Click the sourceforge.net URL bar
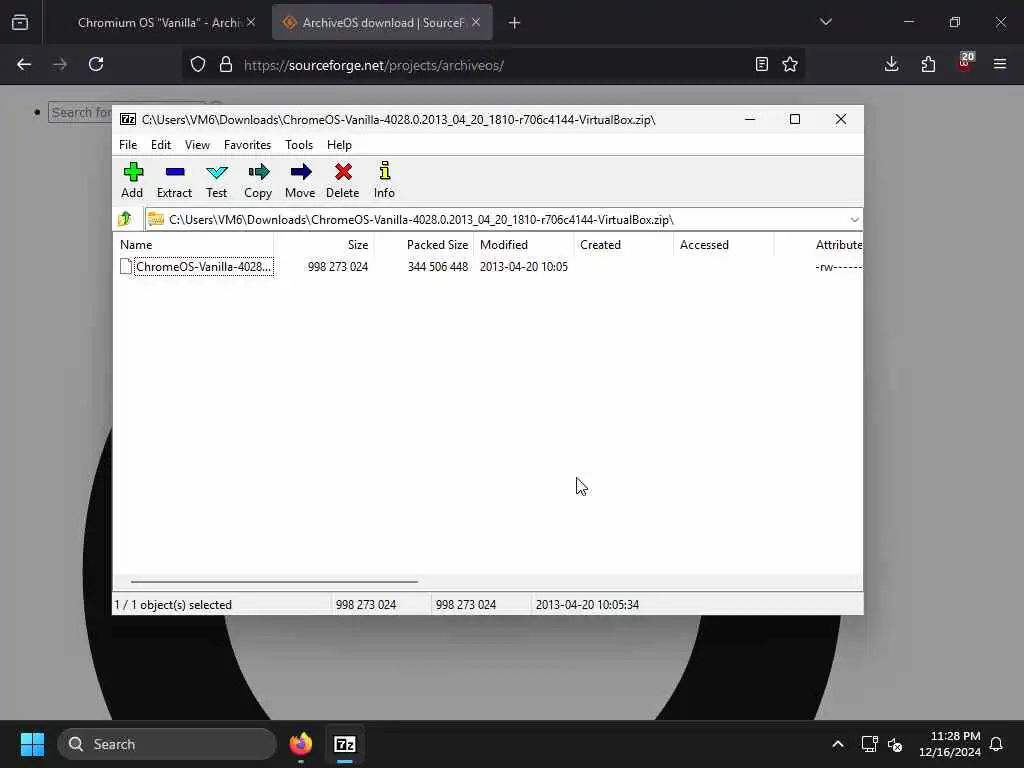Viewport: 1024px width, 768px height. coord(493,65)
